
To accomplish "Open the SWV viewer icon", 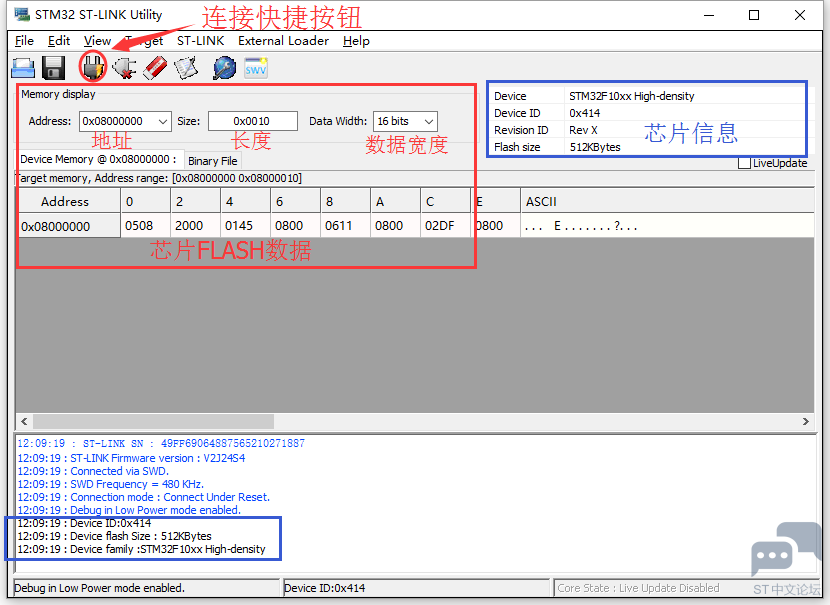I will pos(256,68).
